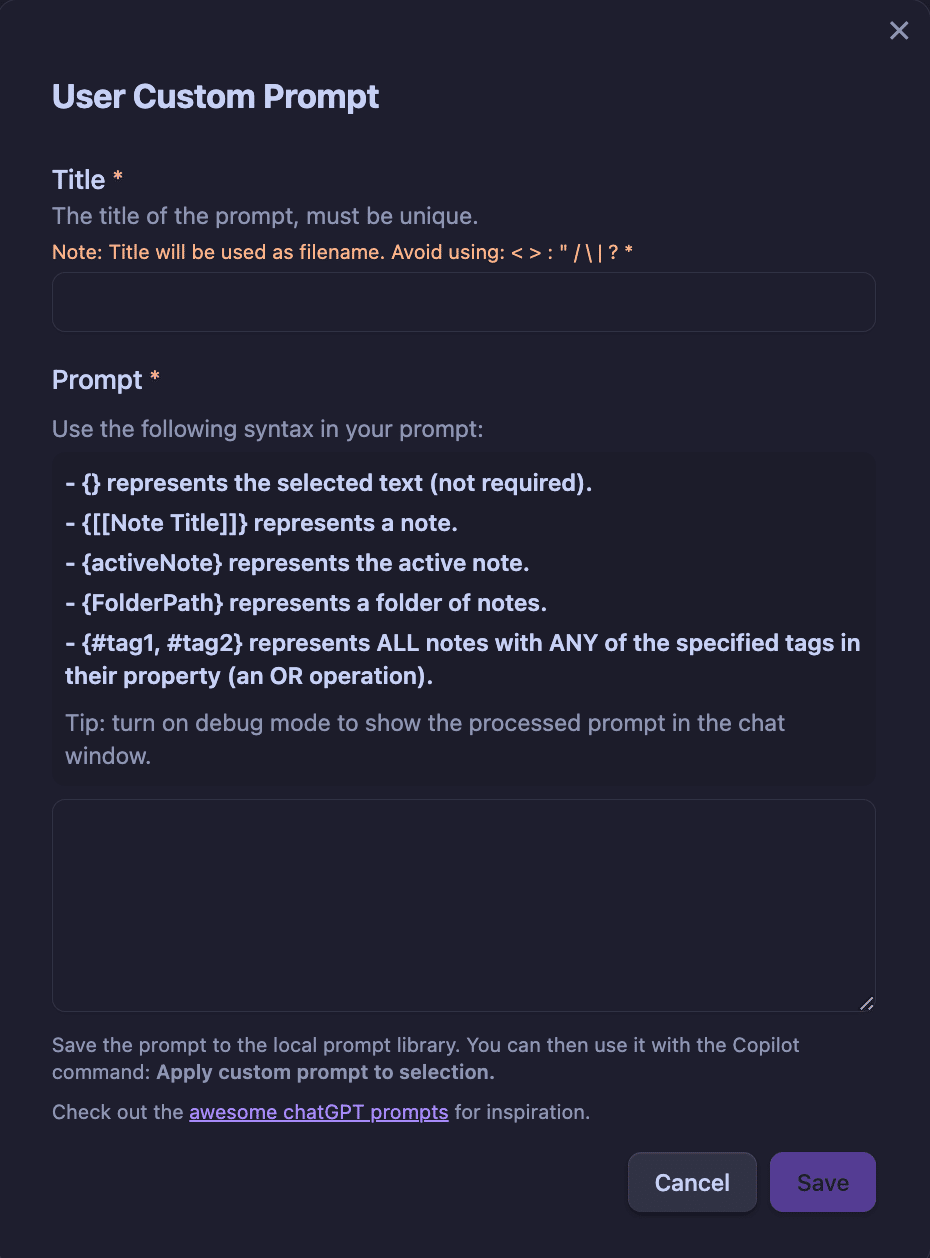The width and height of the screenshot is (930, 1258).
Task: Click the Apply custom prompt to selection text
Action: tap(326, 1073)
